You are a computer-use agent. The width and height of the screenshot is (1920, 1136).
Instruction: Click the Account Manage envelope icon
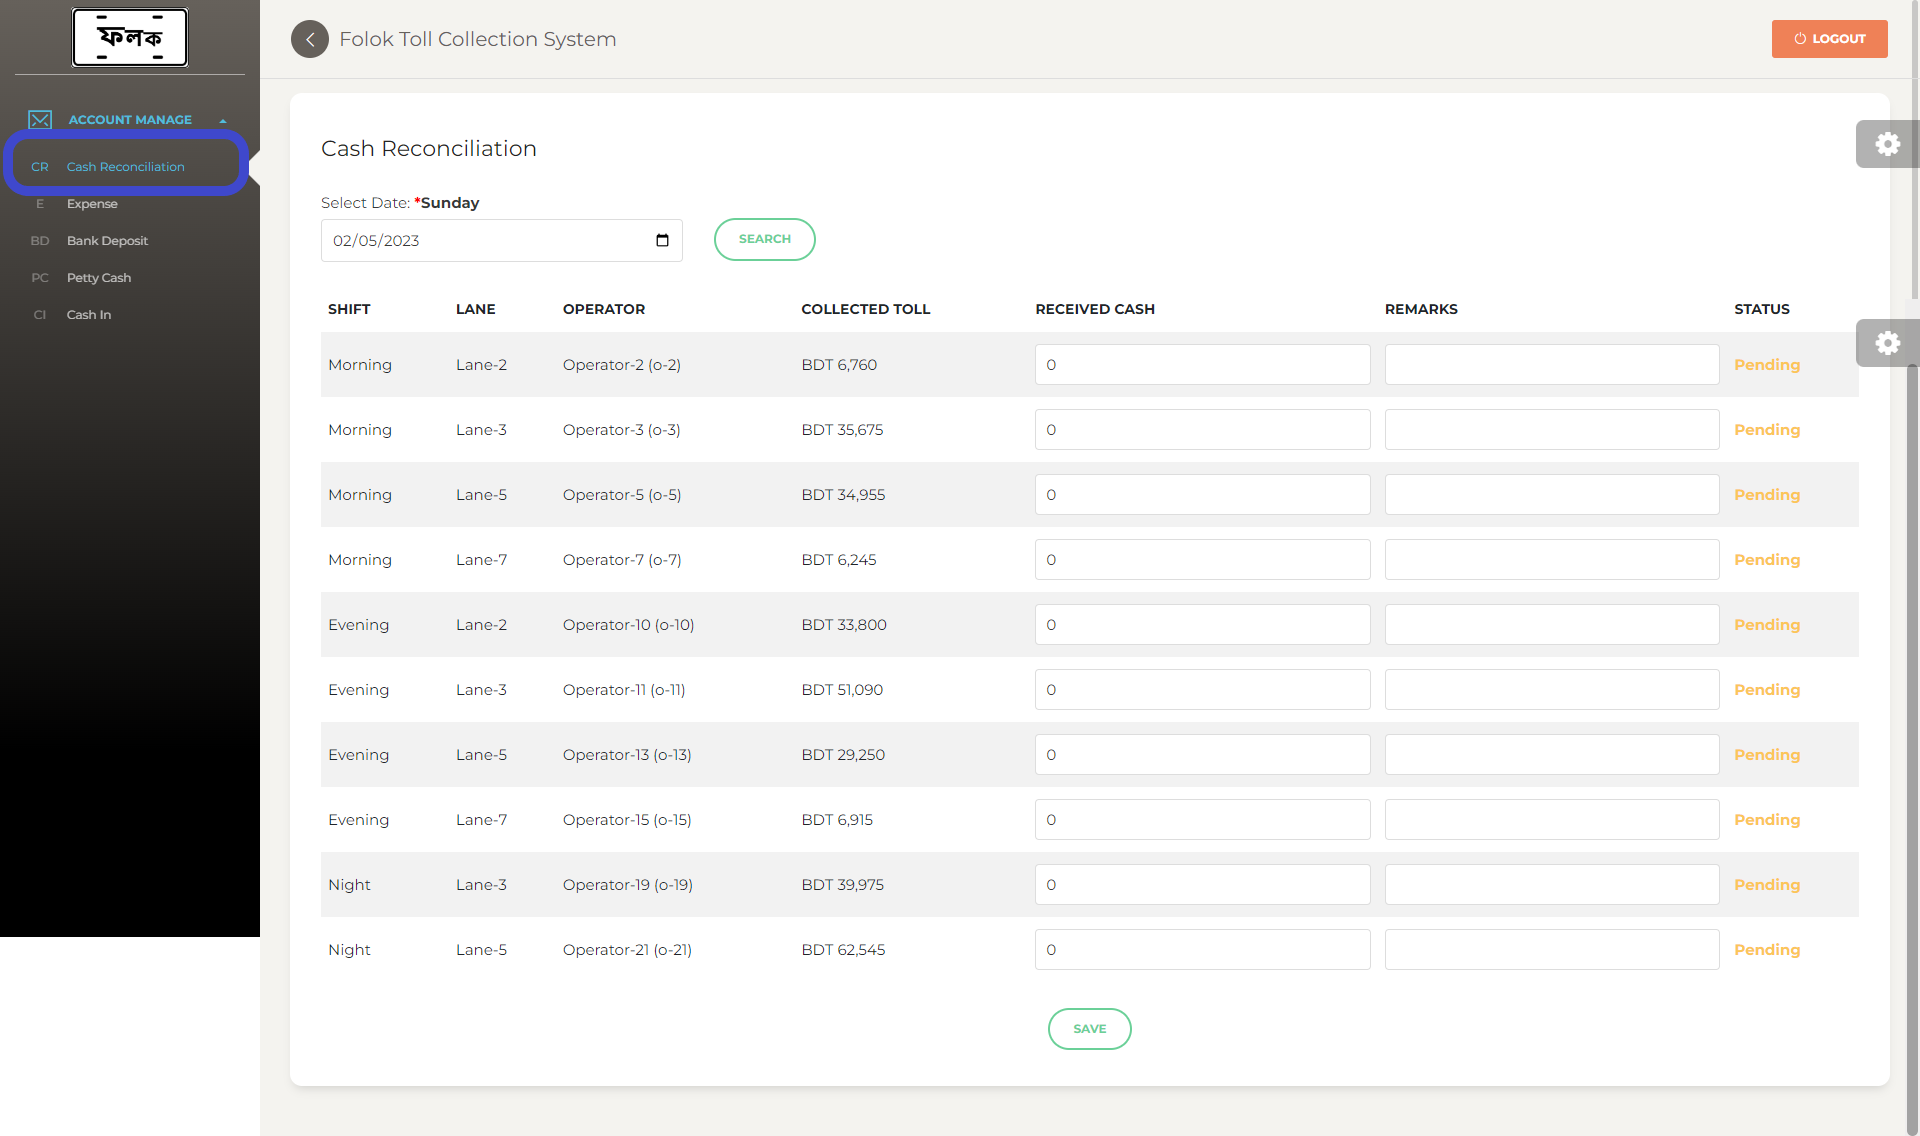(x=40, y=120)
